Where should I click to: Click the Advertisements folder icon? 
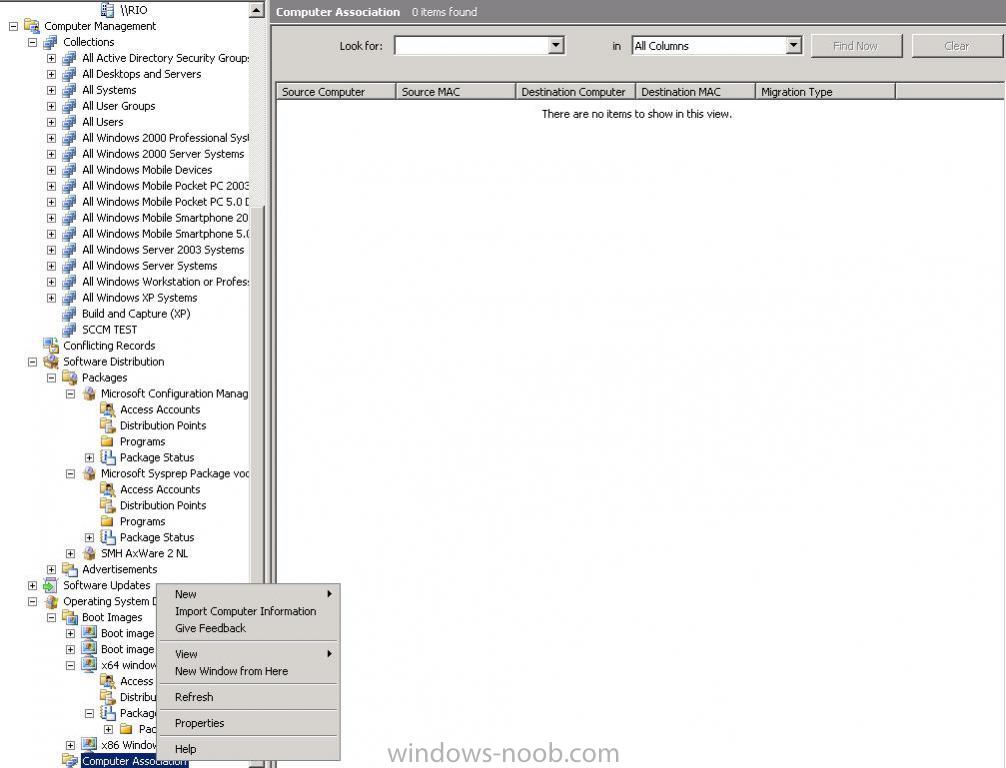coord(69,570)
